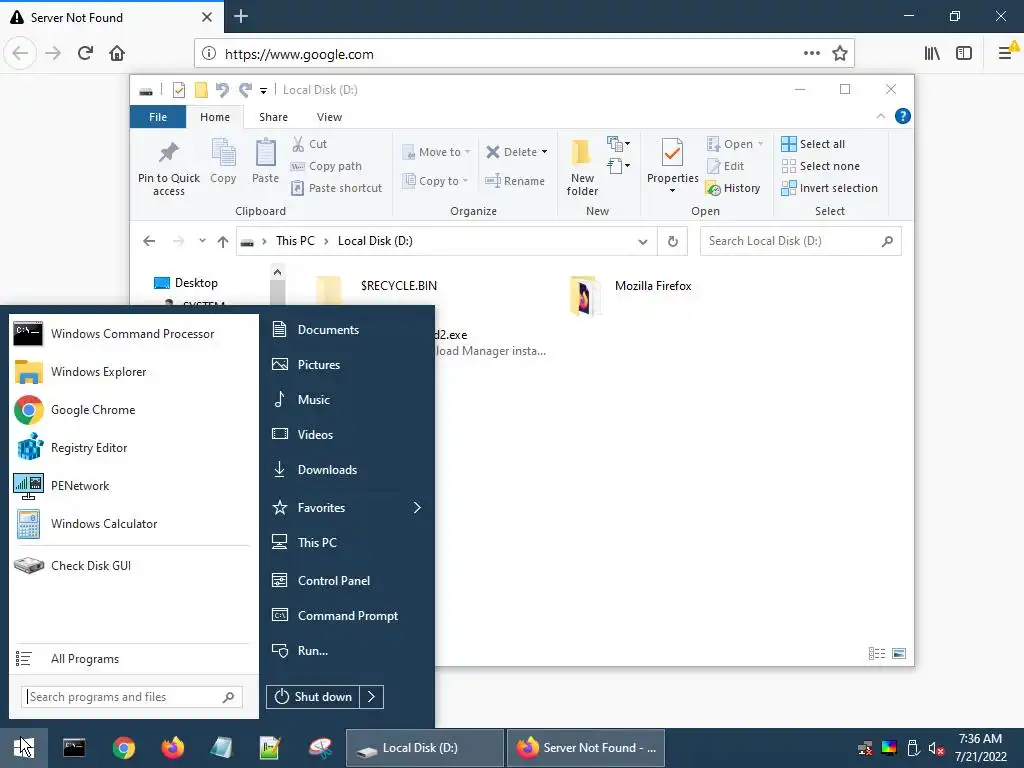Launch Windows Explorer from Start menu
The height and width of the screenshot is (768, 1024).
point(131,372)
